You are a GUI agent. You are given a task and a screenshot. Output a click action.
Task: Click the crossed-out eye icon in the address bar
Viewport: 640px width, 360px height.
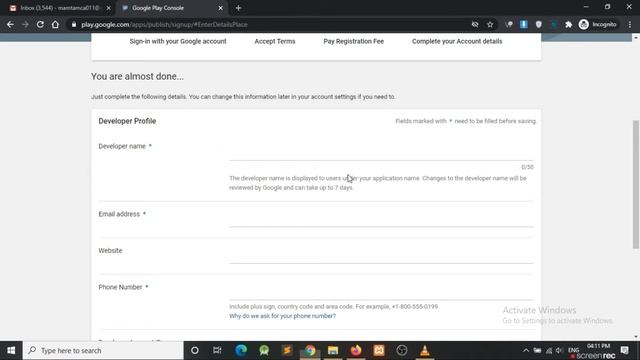pyautogui.click(x=475, y=24)
